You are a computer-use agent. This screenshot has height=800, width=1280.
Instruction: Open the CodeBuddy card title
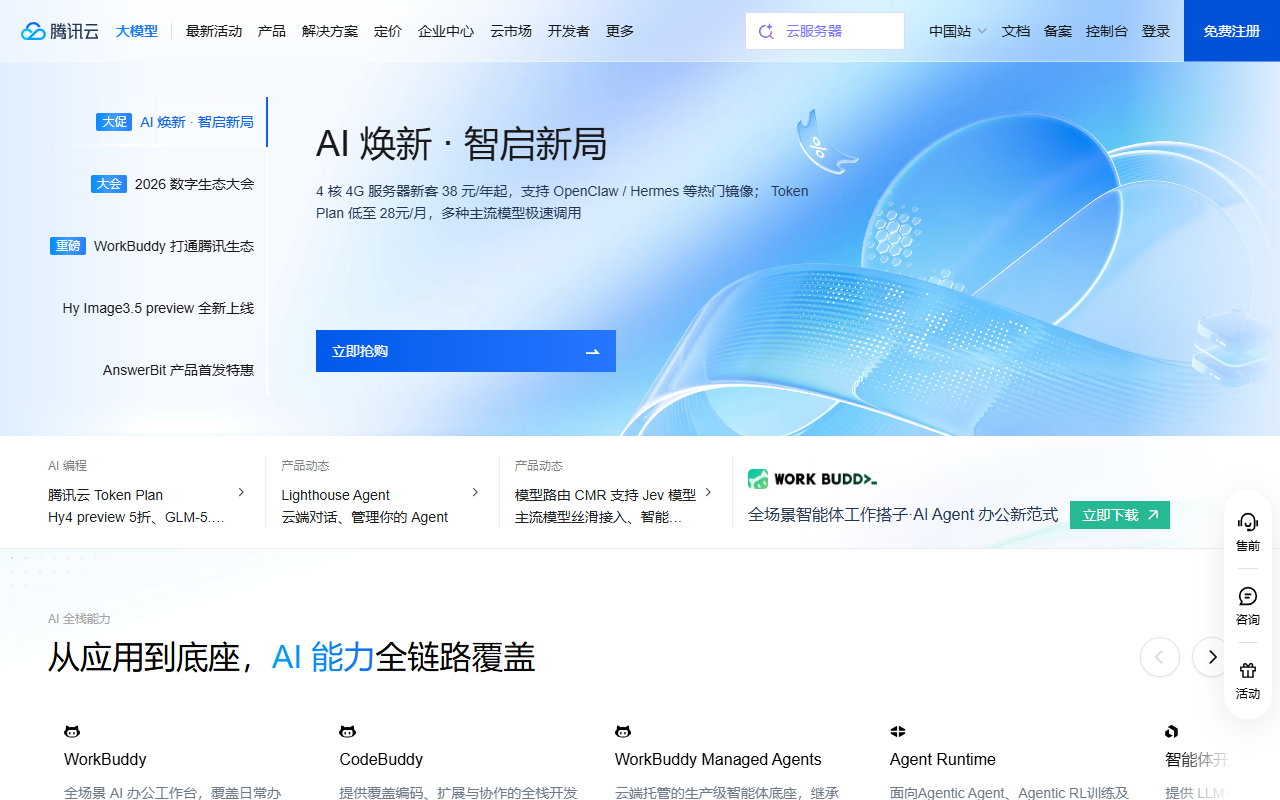pos(381,759)
